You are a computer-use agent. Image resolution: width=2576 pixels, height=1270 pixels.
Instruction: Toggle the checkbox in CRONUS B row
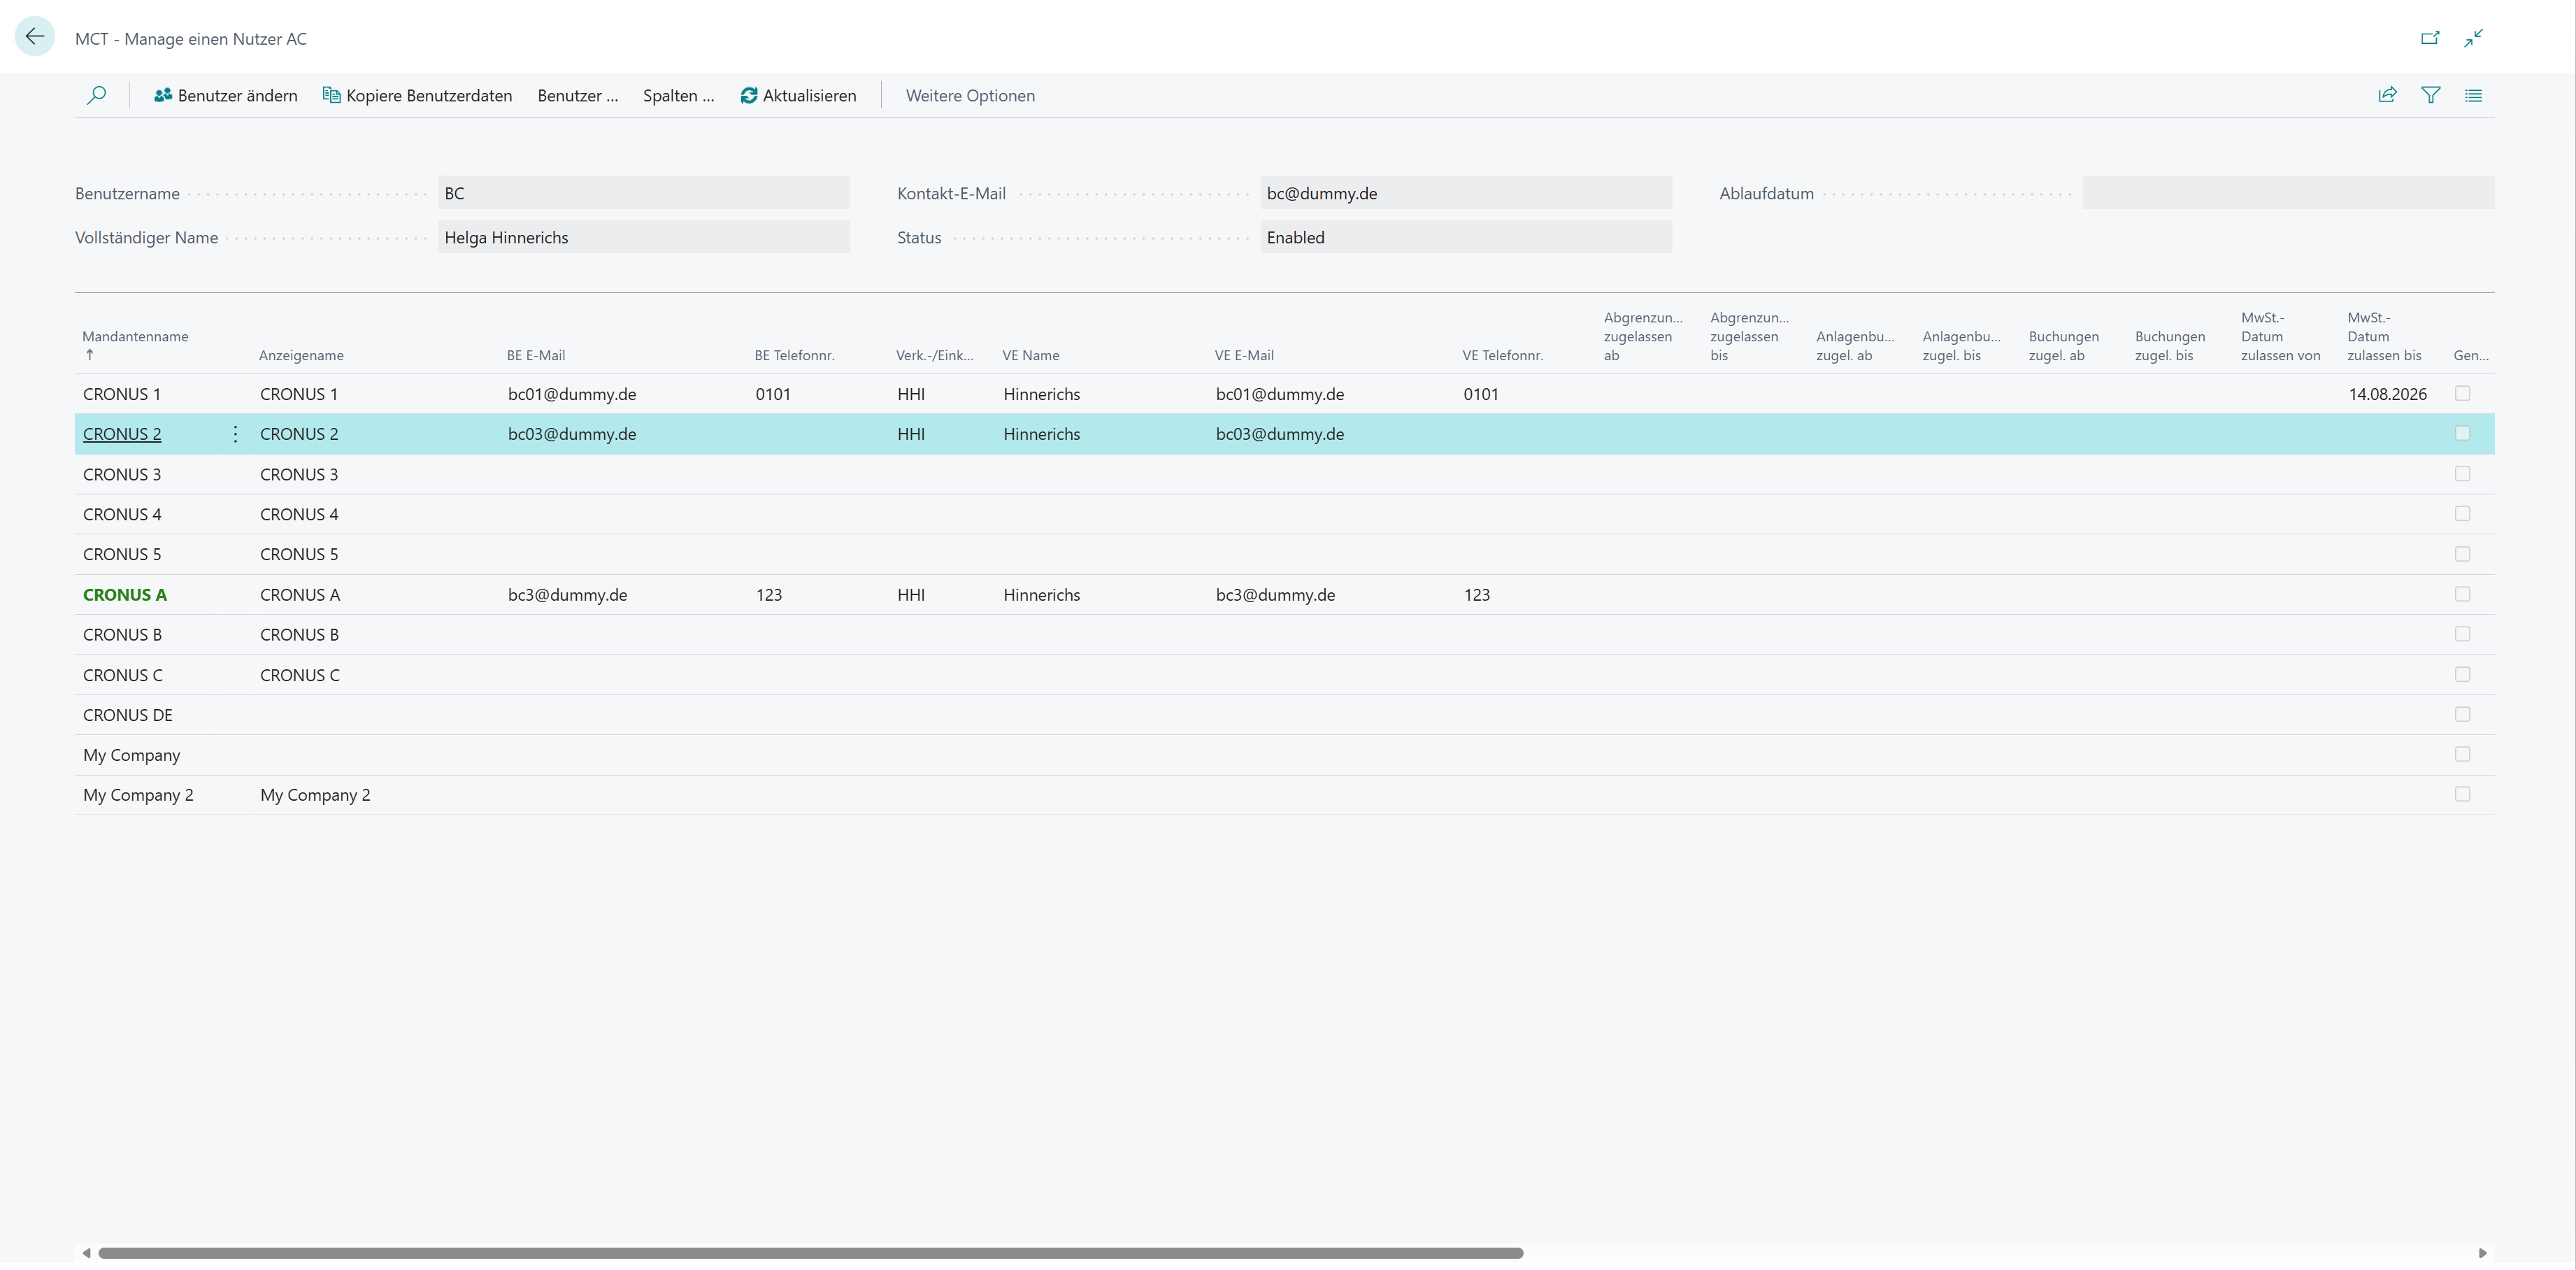point(2462,633)
